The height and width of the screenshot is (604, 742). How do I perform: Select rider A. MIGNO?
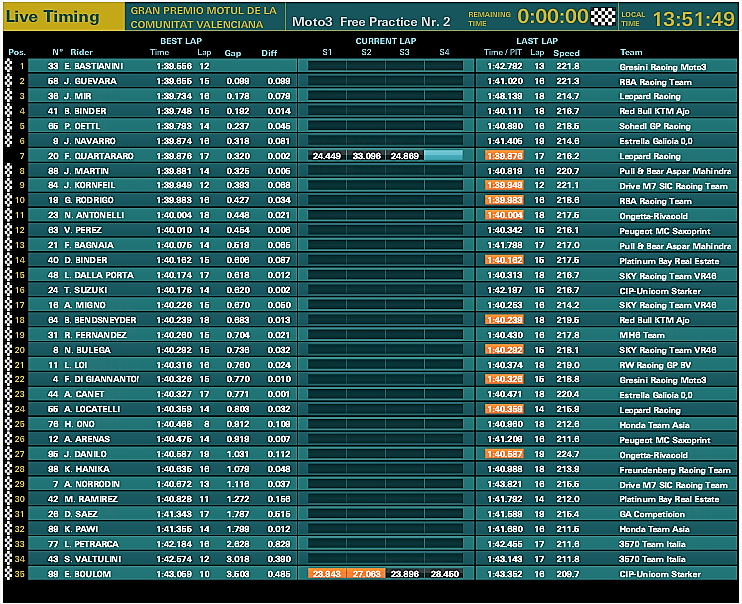85,305
